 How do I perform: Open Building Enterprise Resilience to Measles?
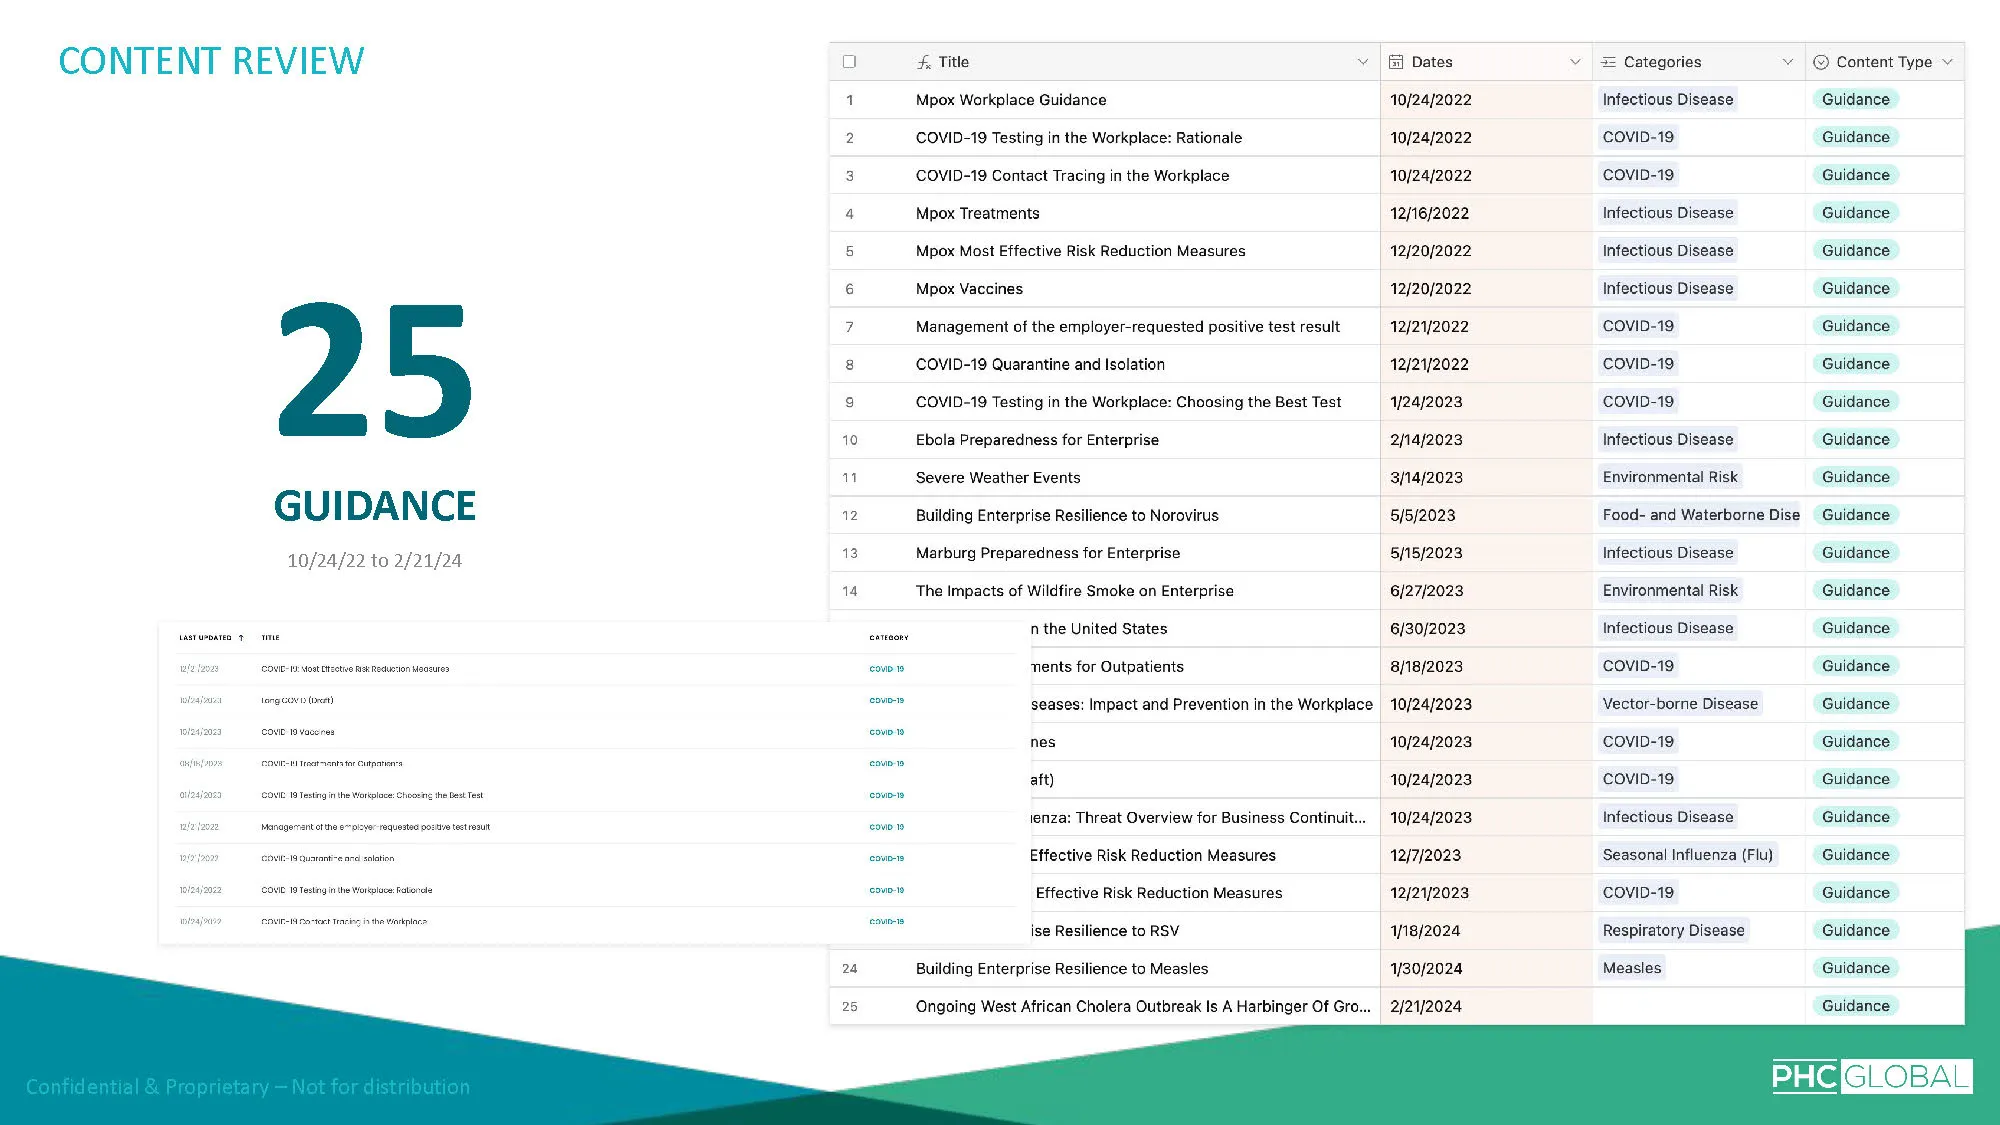coord(1061,969)
